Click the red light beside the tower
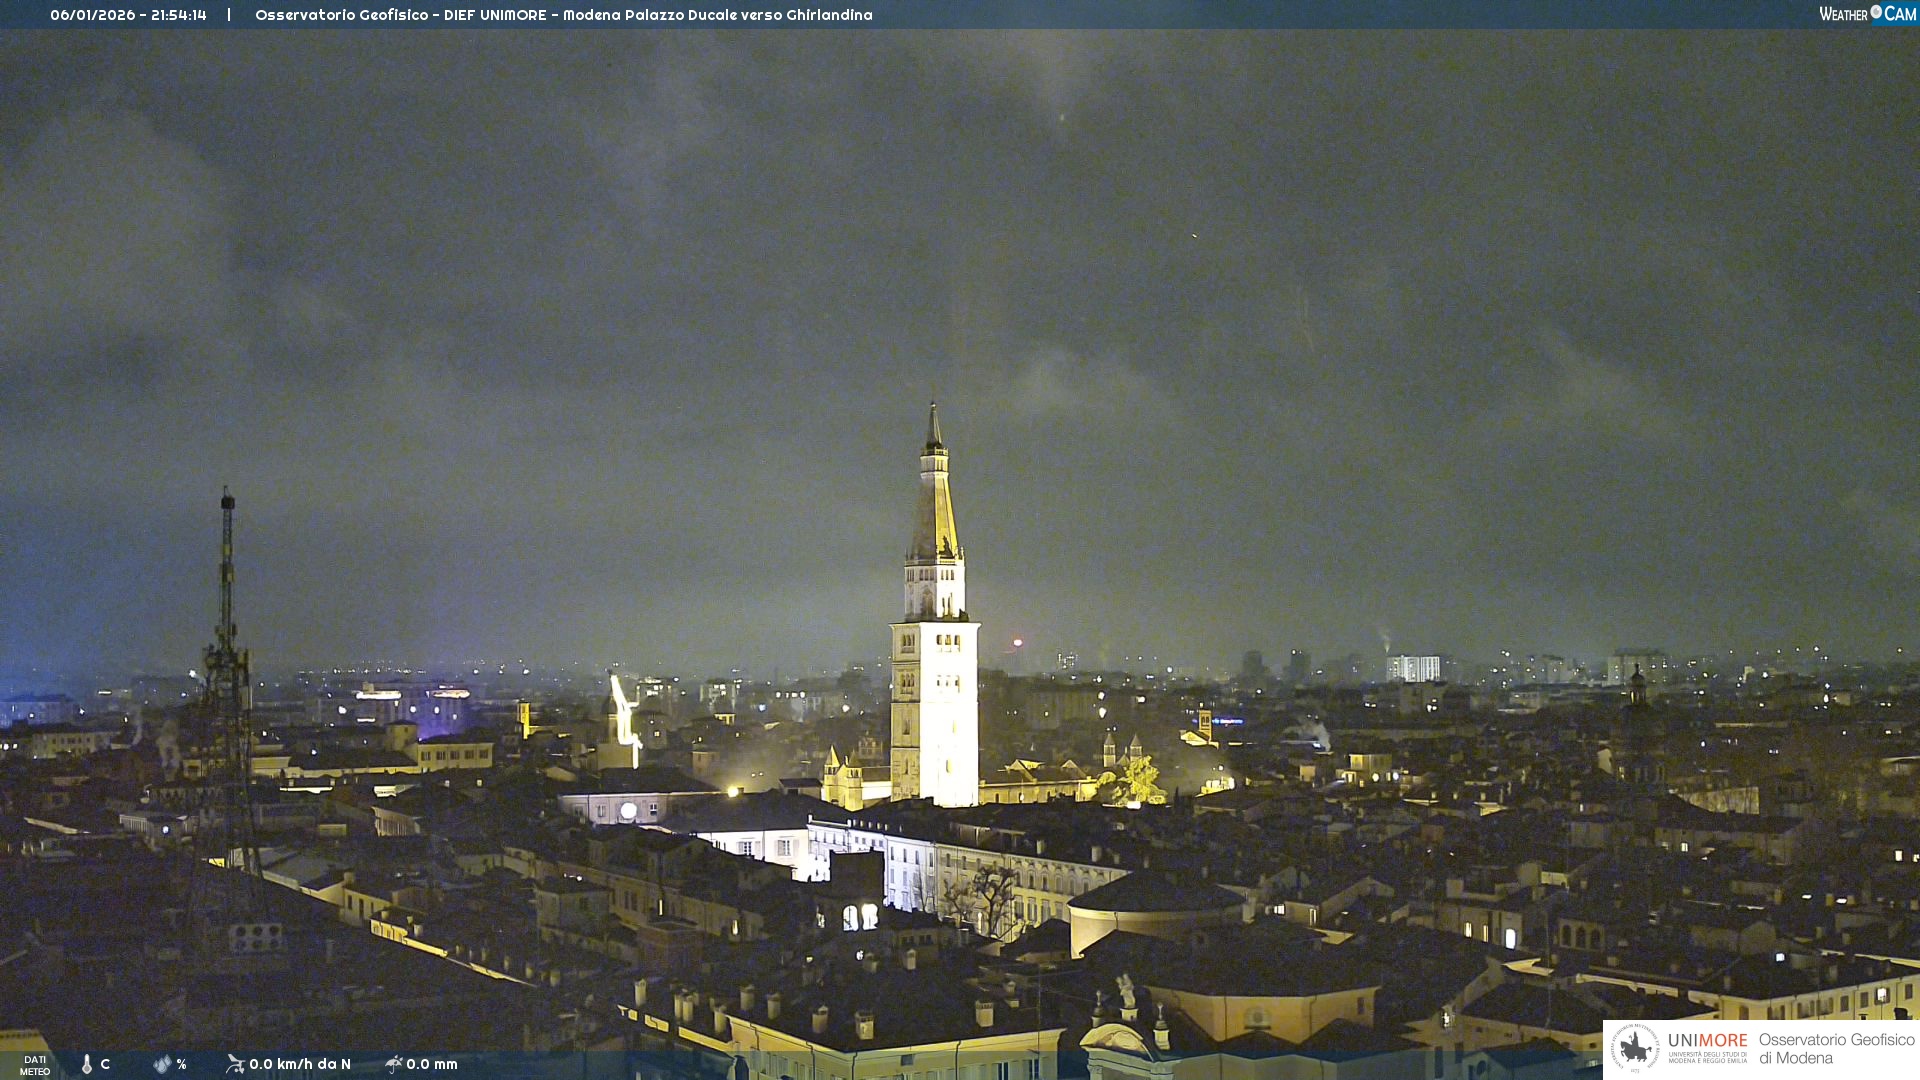Image resolution: width=1920 pixels, height=1080 pixels. click(1017, 642)
